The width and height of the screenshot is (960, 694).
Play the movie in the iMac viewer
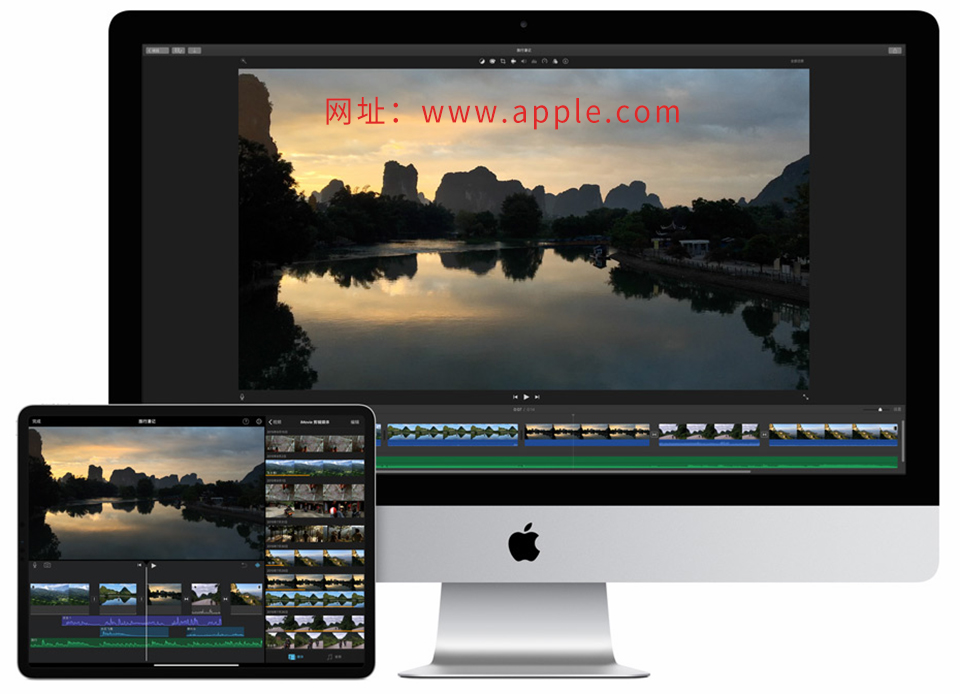click(526, 397)
